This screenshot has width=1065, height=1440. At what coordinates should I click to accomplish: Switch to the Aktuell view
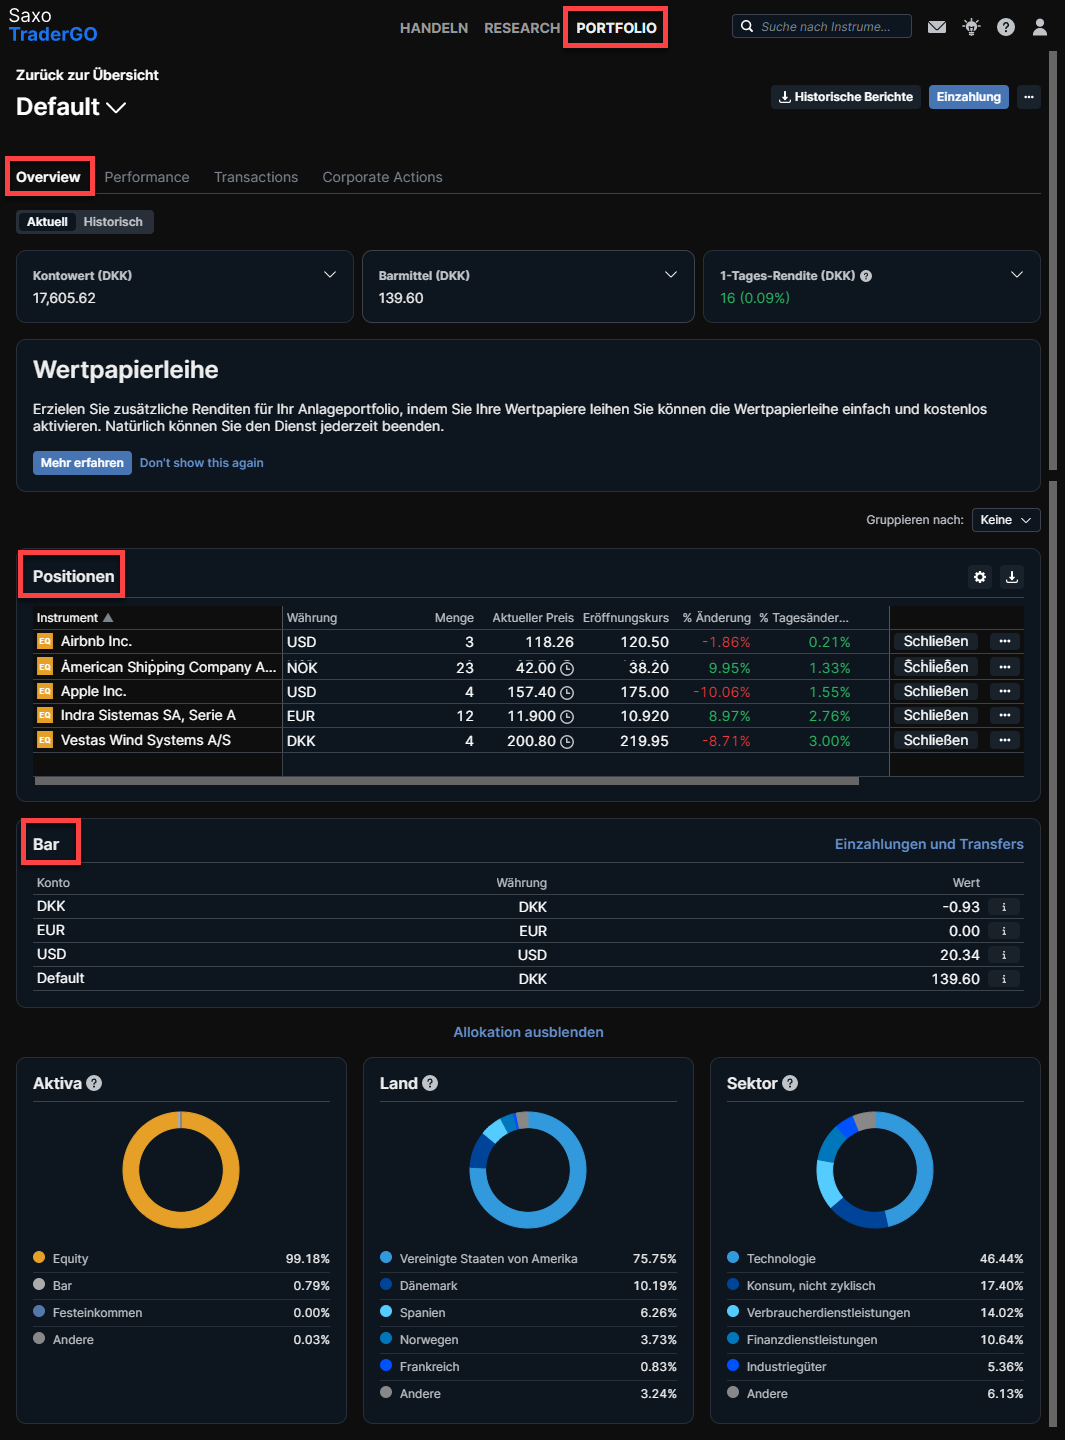(x=47, y=222)
